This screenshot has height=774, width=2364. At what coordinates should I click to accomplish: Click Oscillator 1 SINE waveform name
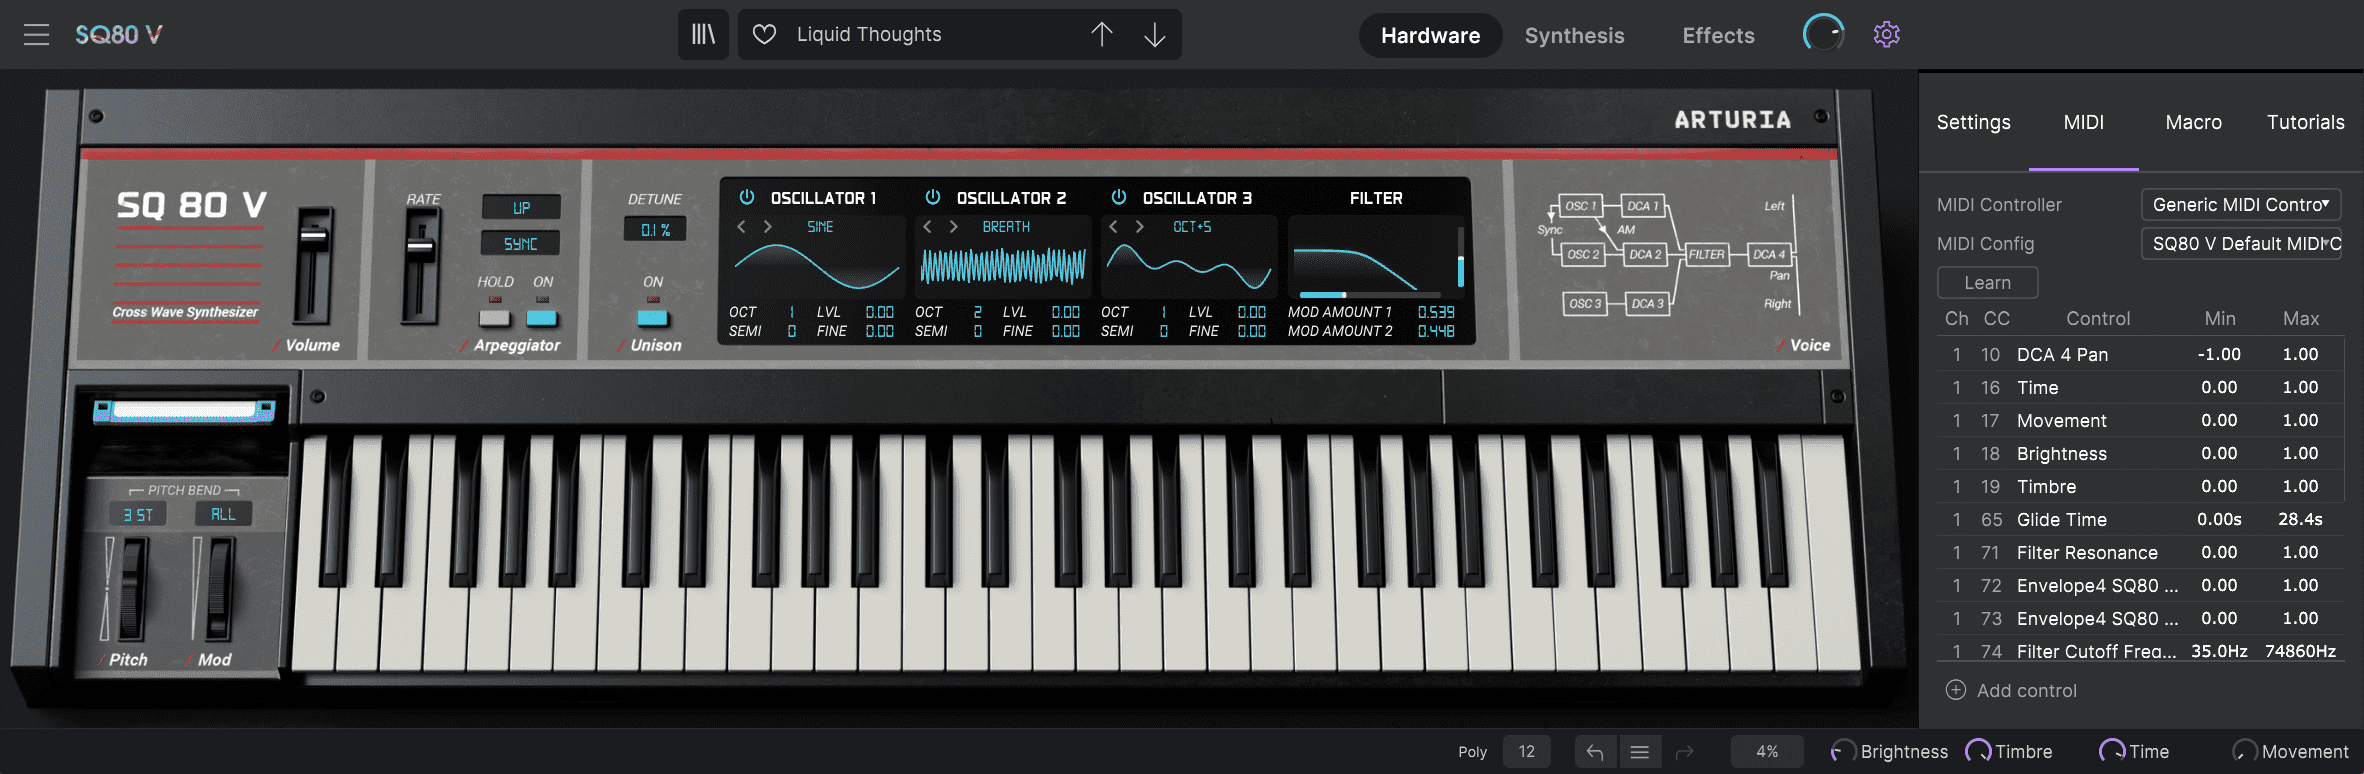click(x=820, y=227)
